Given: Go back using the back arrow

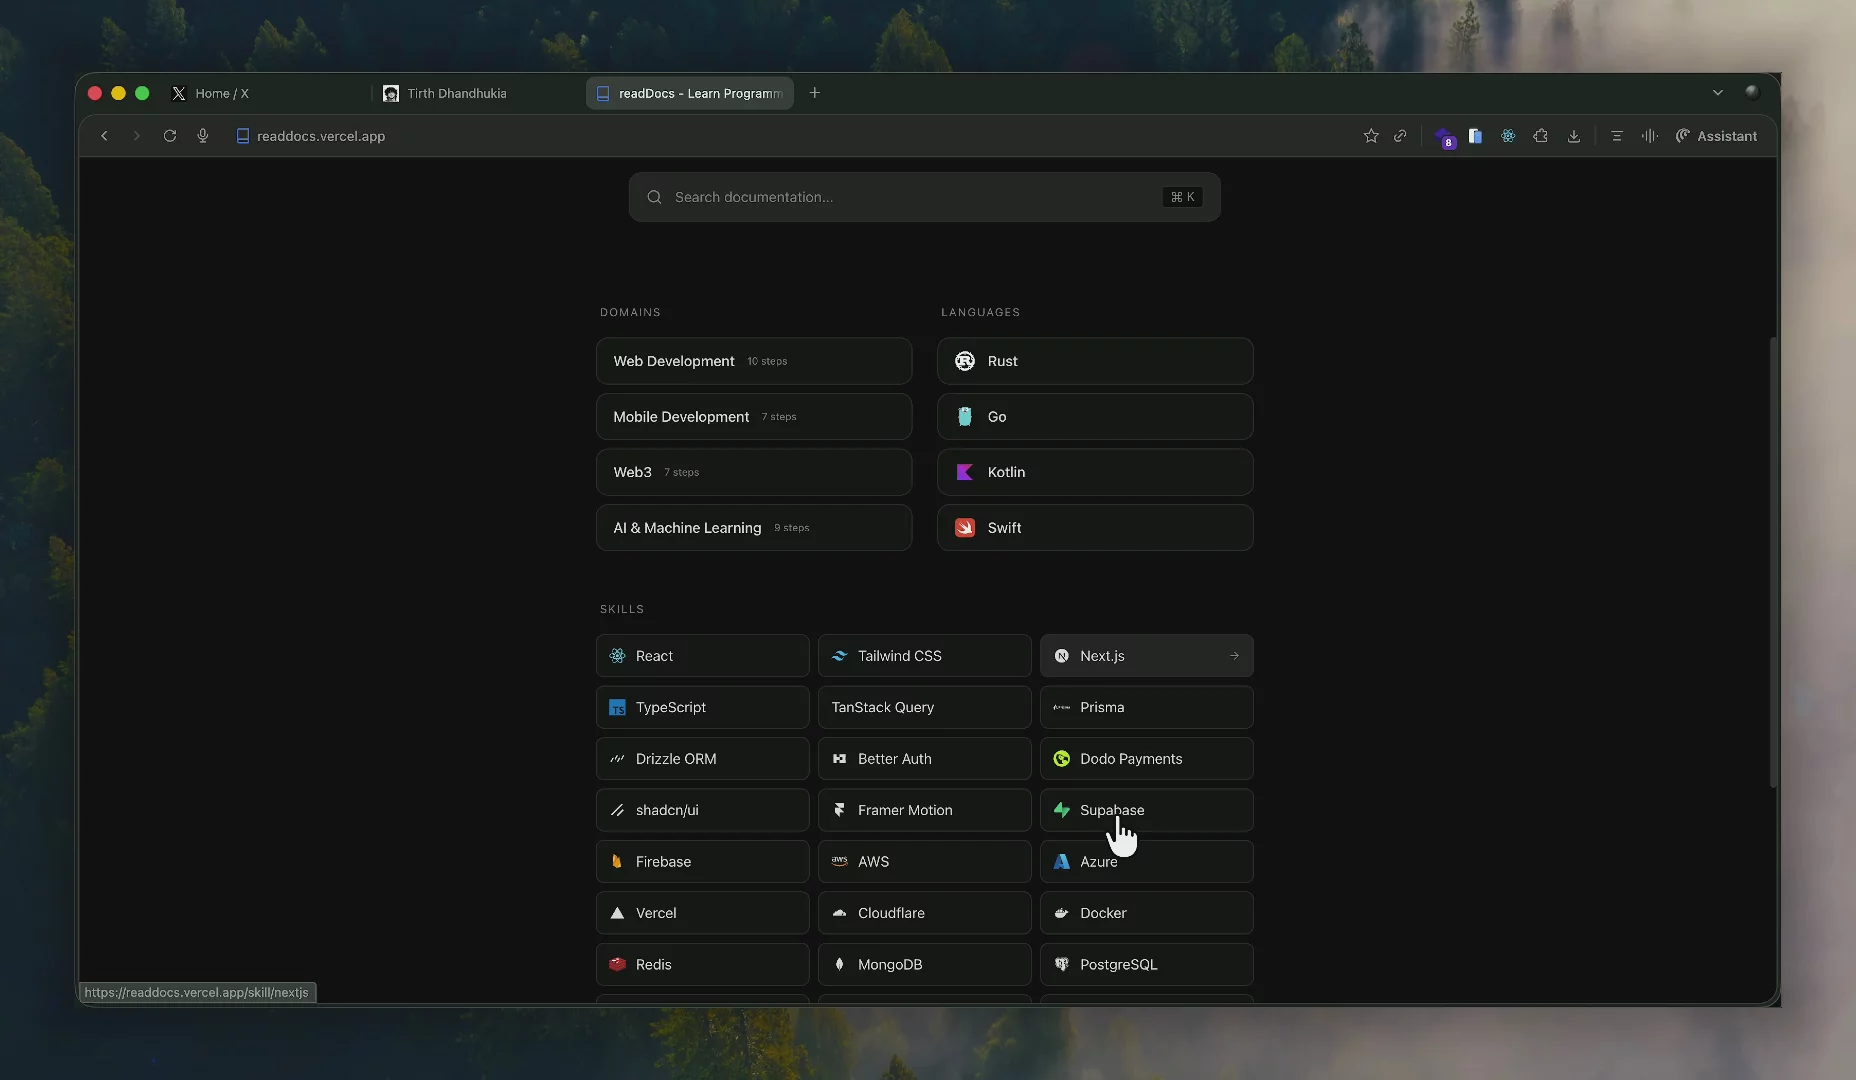Looking at the screenshot, I should [x=104, y=136].
